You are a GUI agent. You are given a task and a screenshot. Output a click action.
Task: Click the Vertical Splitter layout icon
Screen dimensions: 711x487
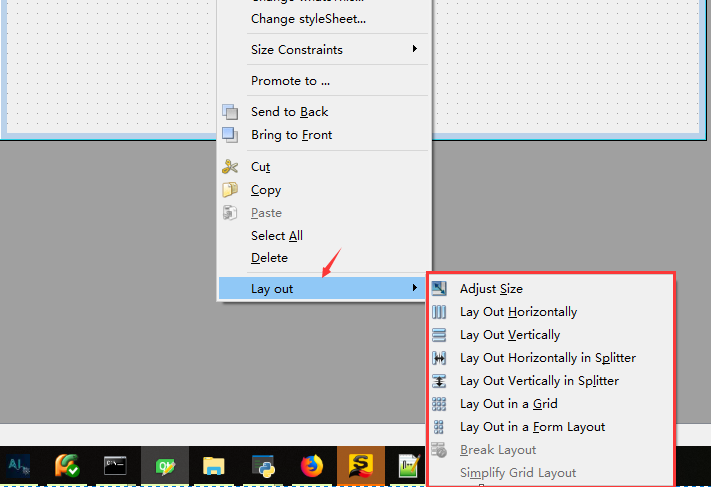439,381
